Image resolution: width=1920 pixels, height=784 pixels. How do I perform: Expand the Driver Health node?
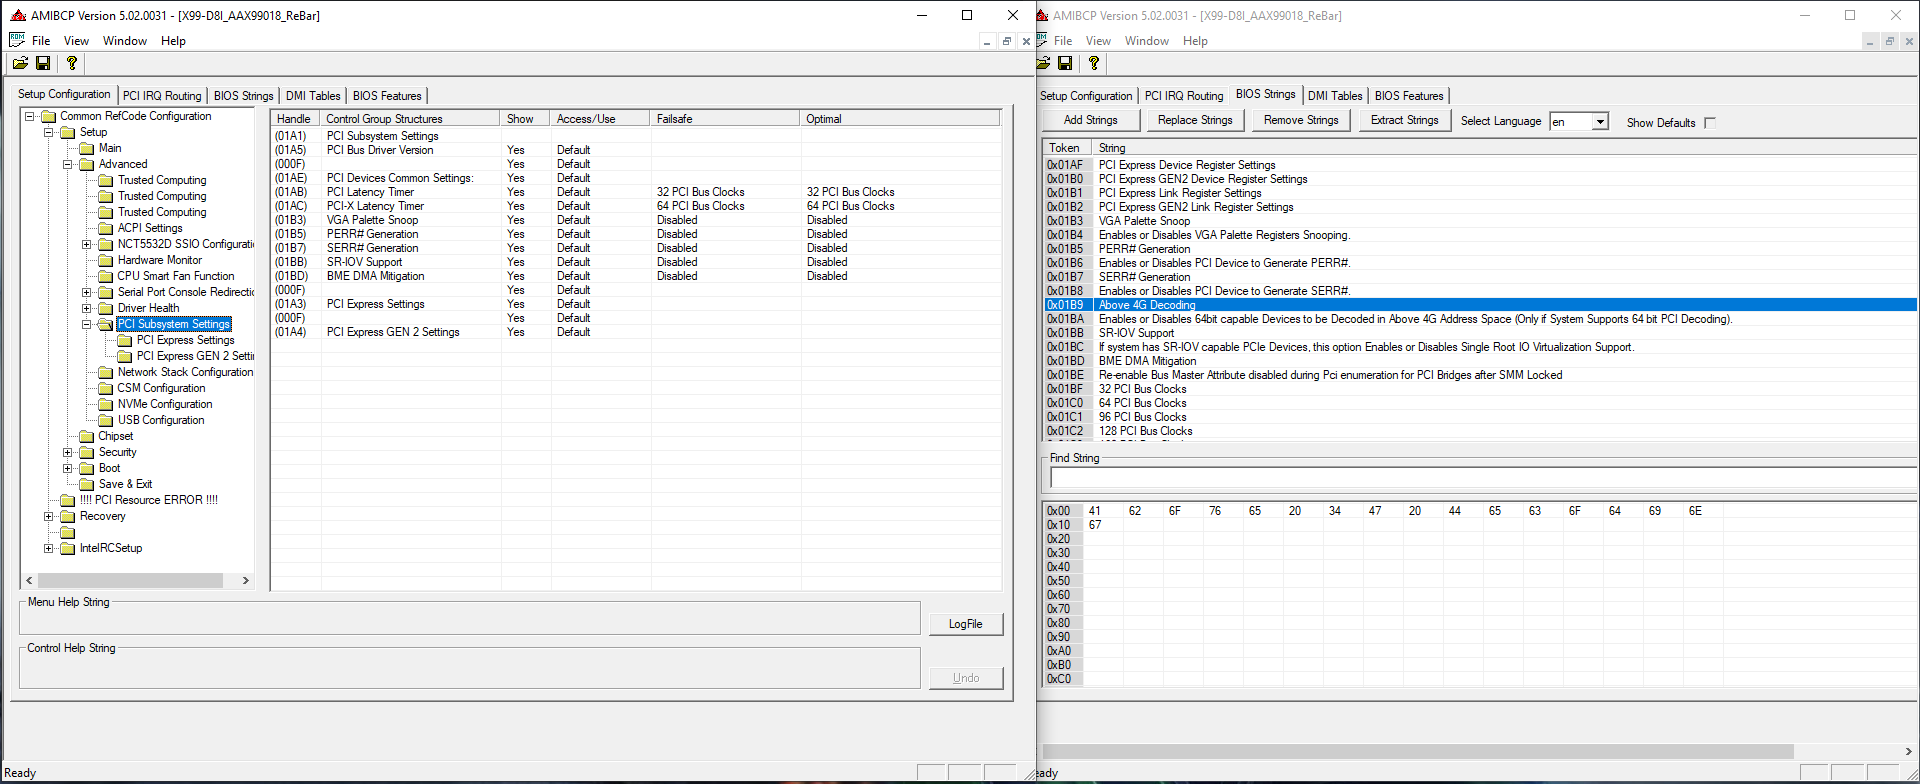click(86, 308)
